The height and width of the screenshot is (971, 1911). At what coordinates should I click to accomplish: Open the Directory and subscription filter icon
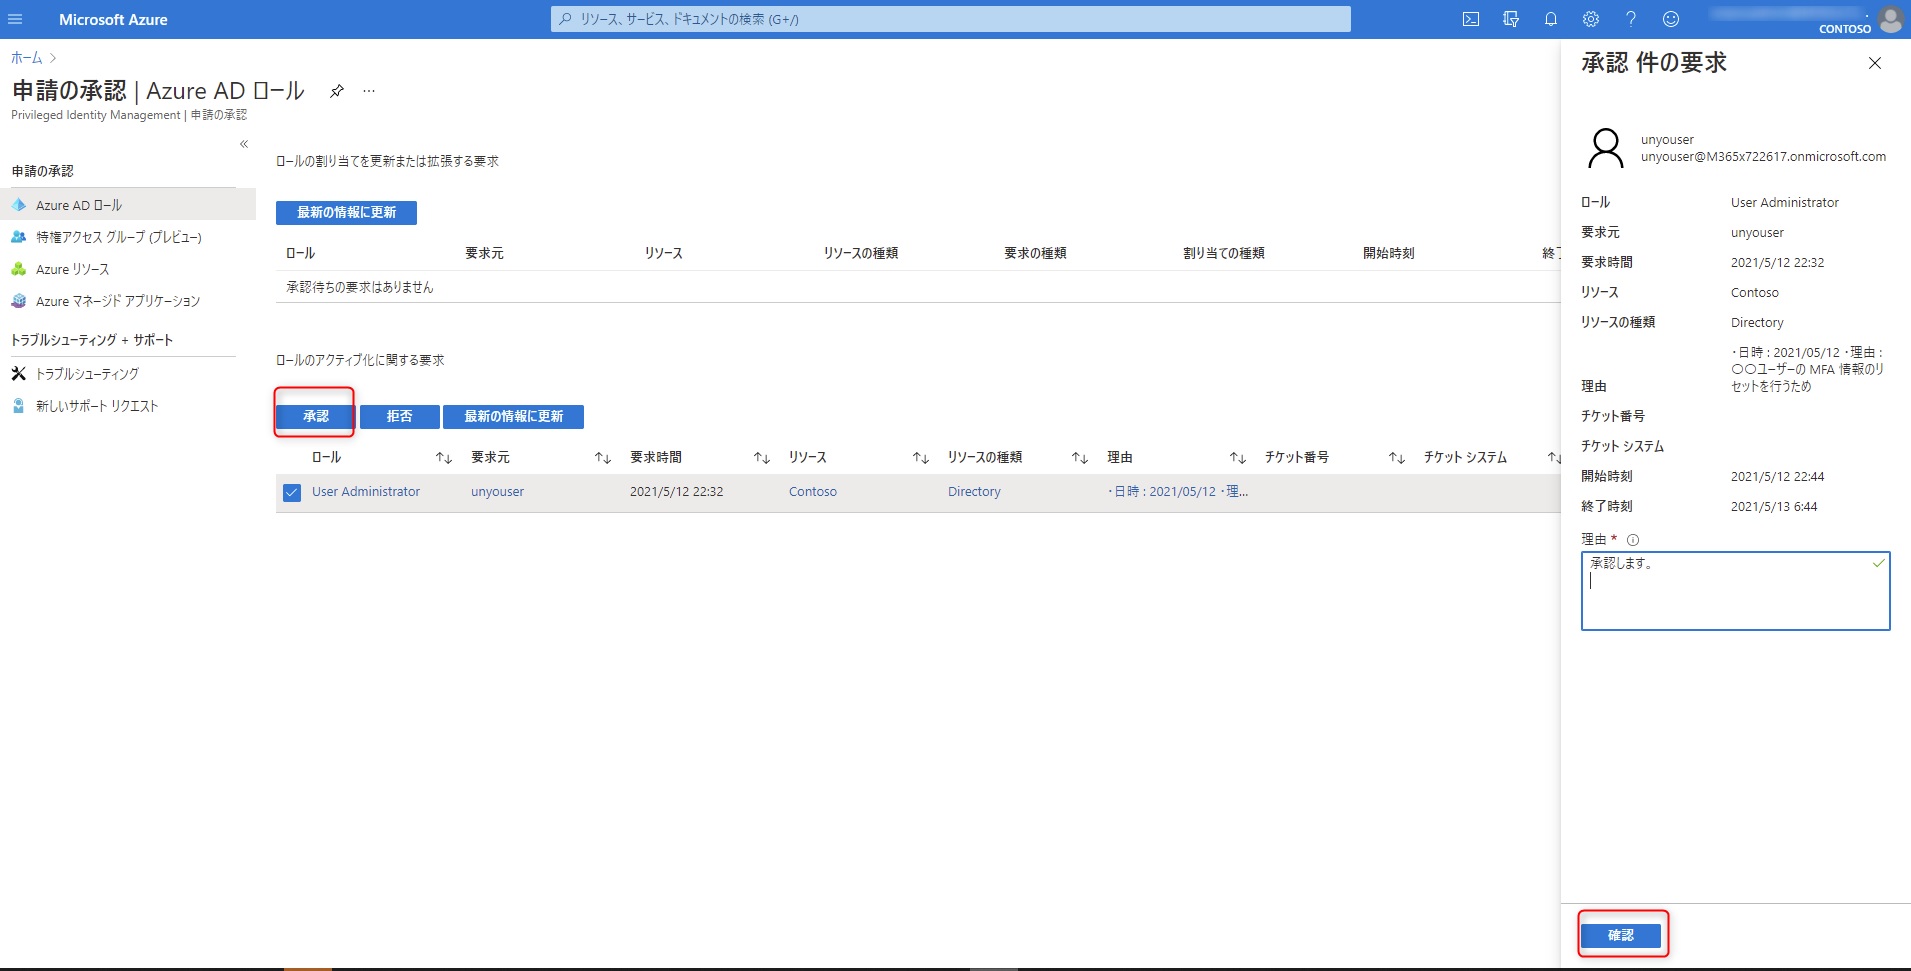click(x=1511, y=19)
